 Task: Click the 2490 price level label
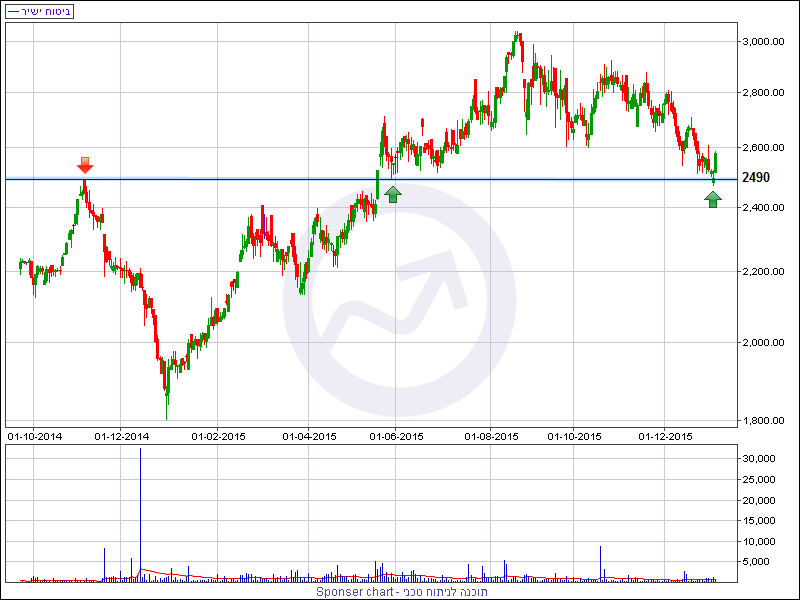point(757,178)
